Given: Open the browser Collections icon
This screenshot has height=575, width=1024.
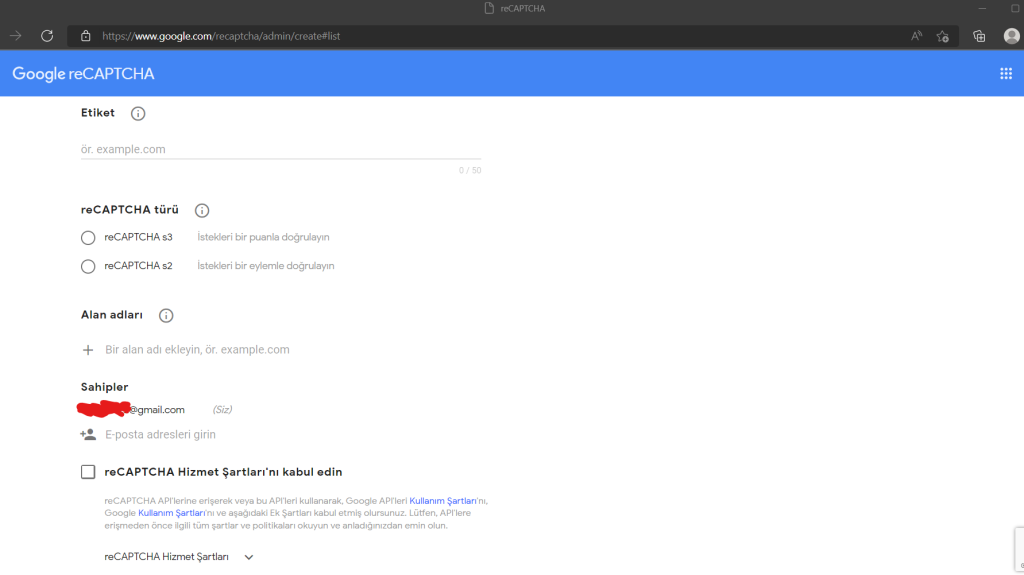Looking at the screenshot, I should tap(979, 36).
